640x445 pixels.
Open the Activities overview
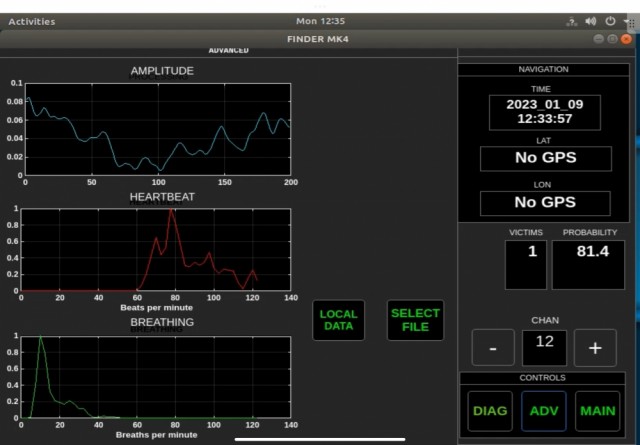pos(31,22)
